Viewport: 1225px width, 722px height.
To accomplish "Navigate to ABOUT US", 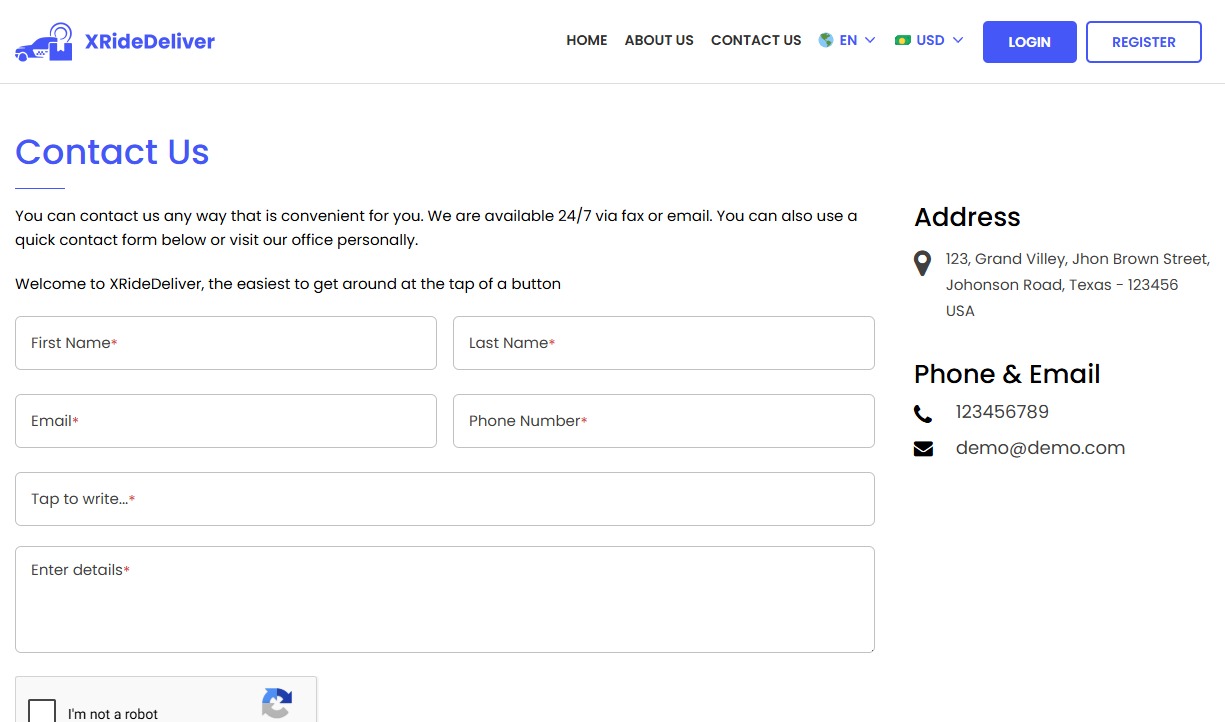I will tap(659, 40).
